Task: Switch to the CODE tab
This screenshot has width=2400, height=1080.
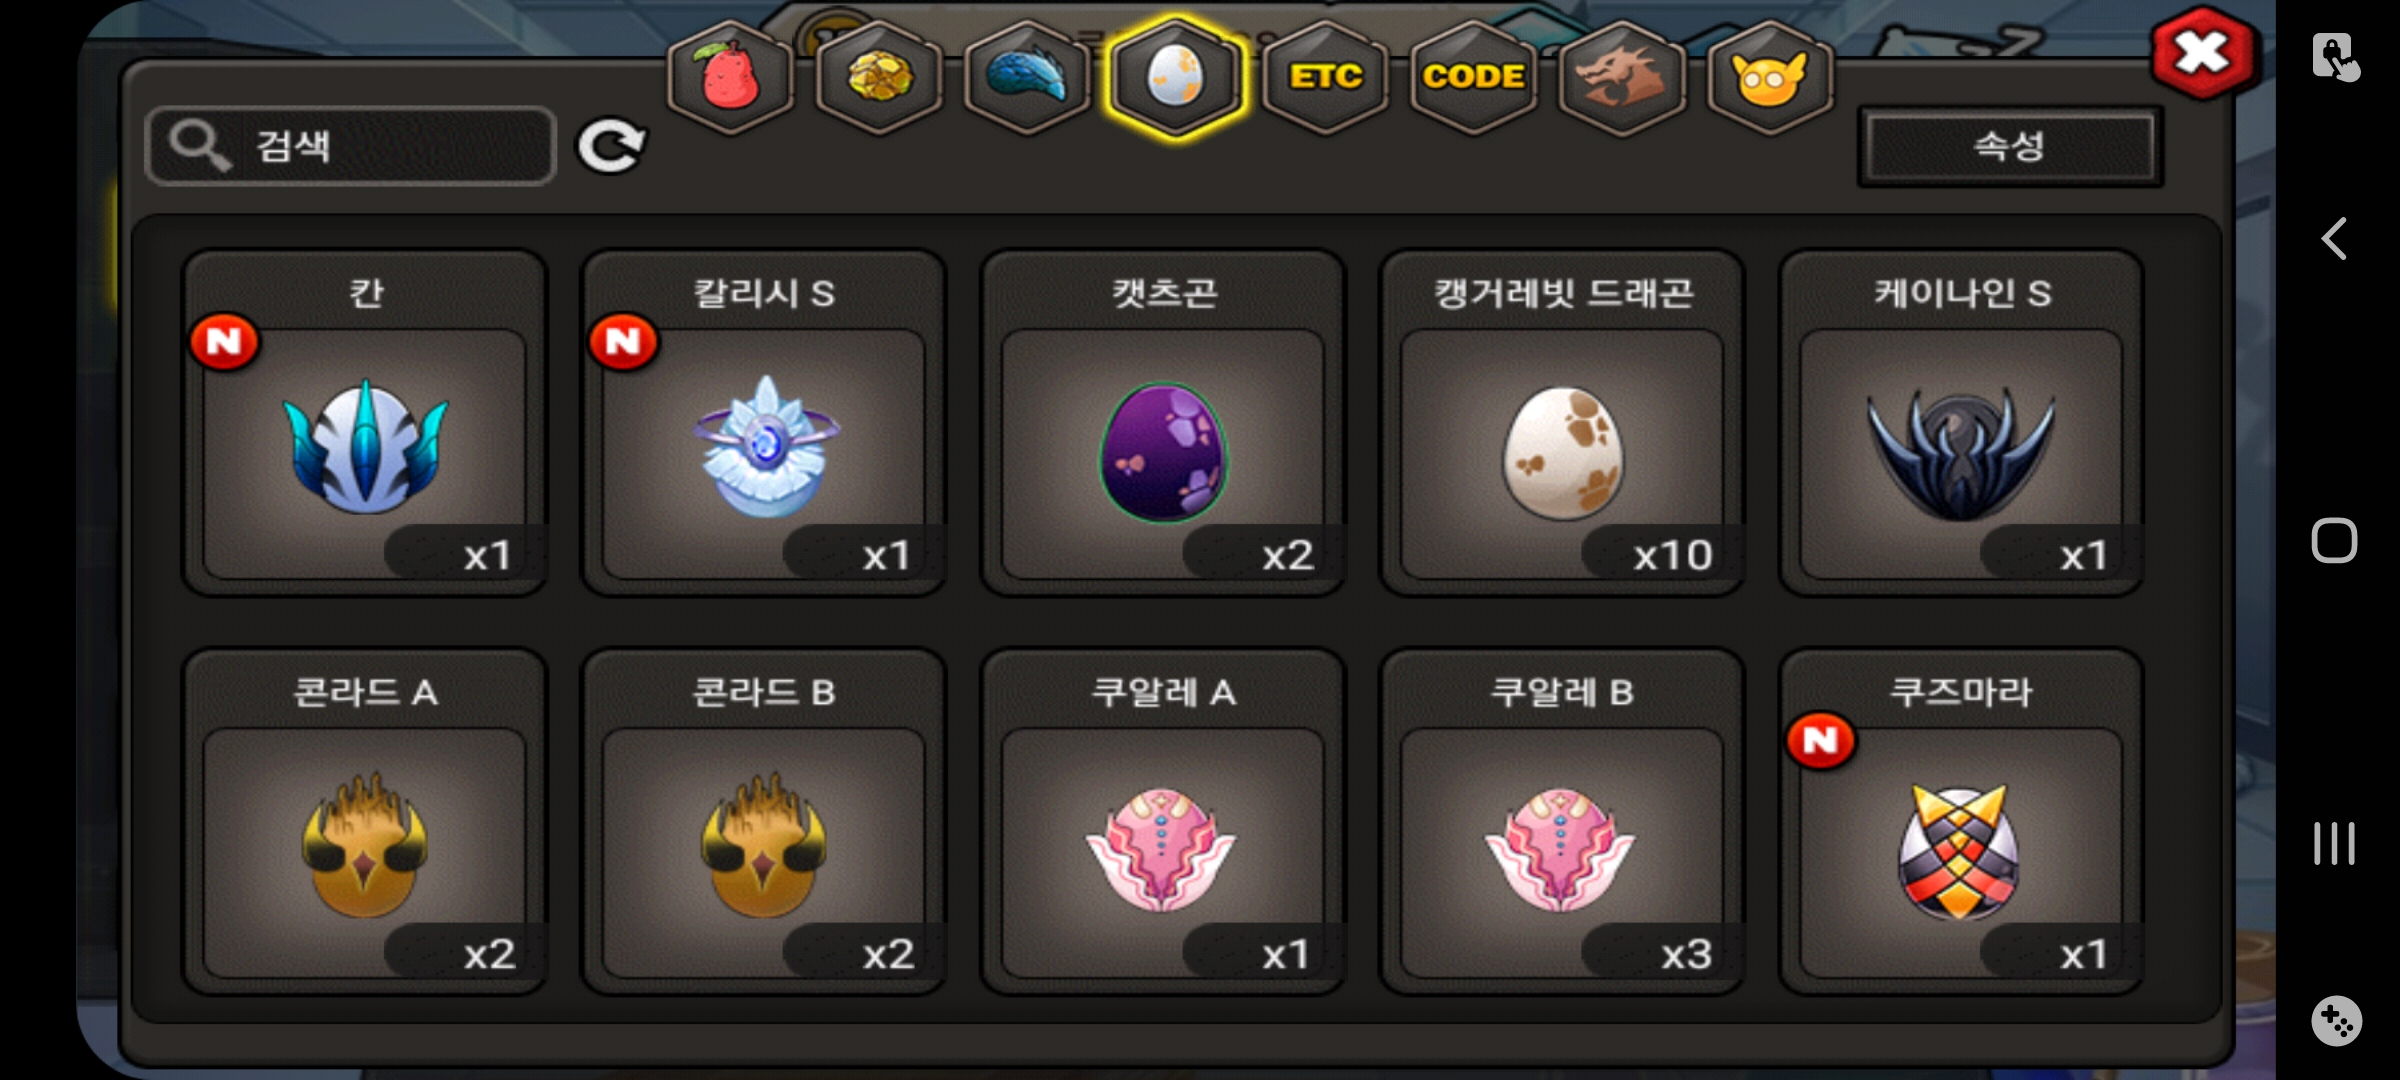Action: tap(1473, 77)
